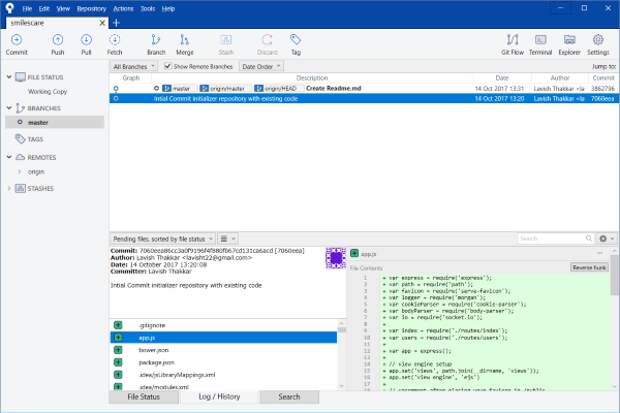Switch to the File Status tab
The image size is (620, 413).
(144, 397)
